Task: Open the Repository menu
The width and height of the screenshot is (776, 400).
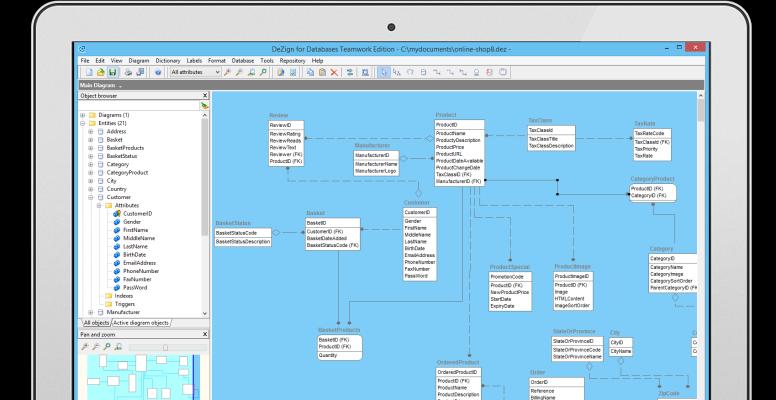Action: click(x=292, y=60)
